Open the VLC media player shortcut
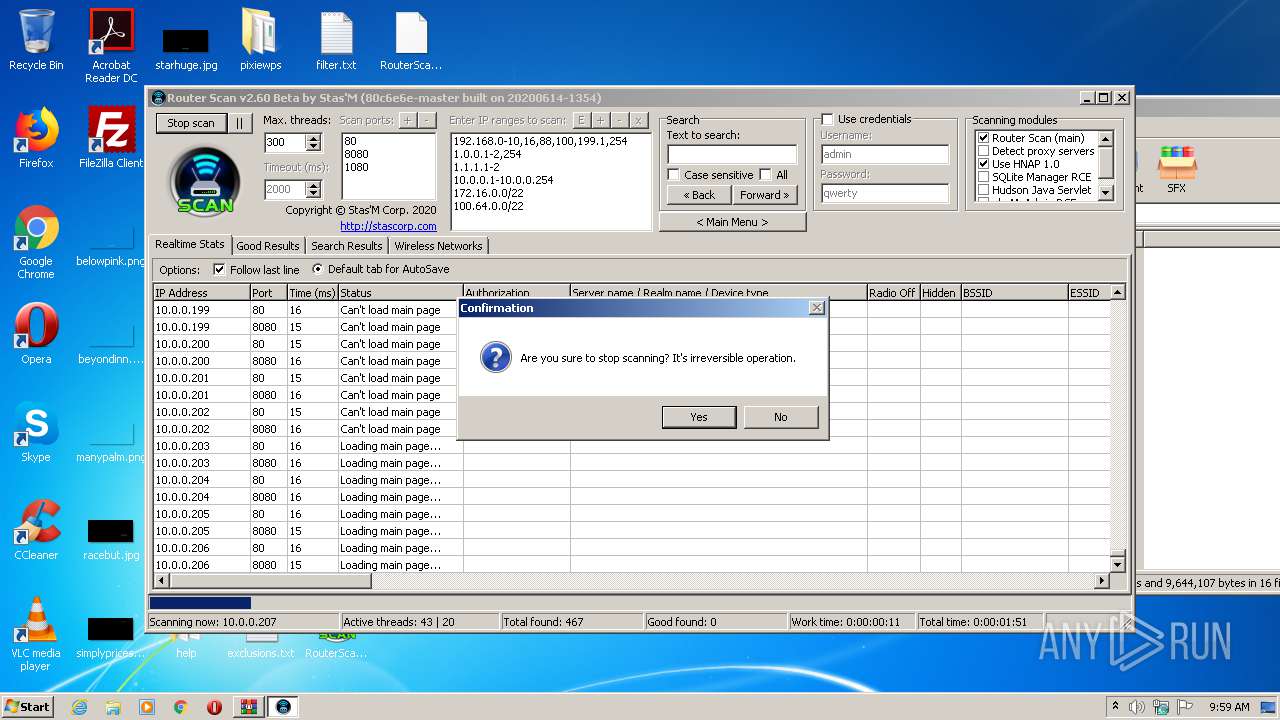 (x=36, y=634)
